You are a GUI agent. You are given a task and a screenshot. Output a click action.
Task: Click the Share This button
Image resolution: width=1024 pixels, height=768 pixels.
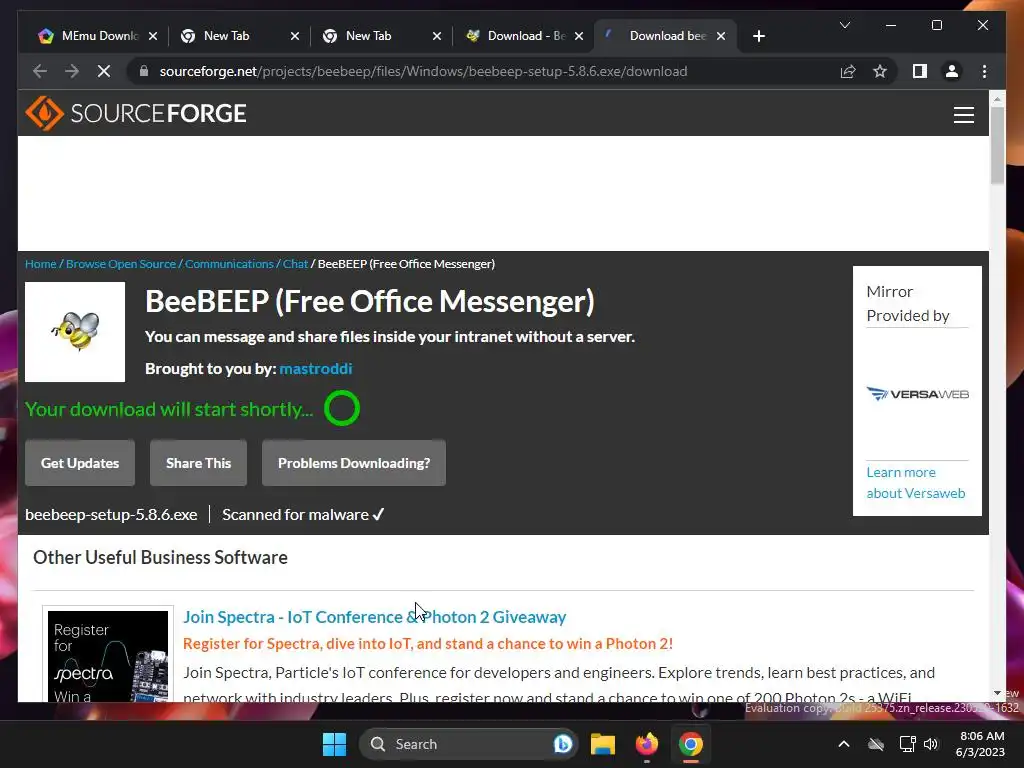click(x=199, y=463)
